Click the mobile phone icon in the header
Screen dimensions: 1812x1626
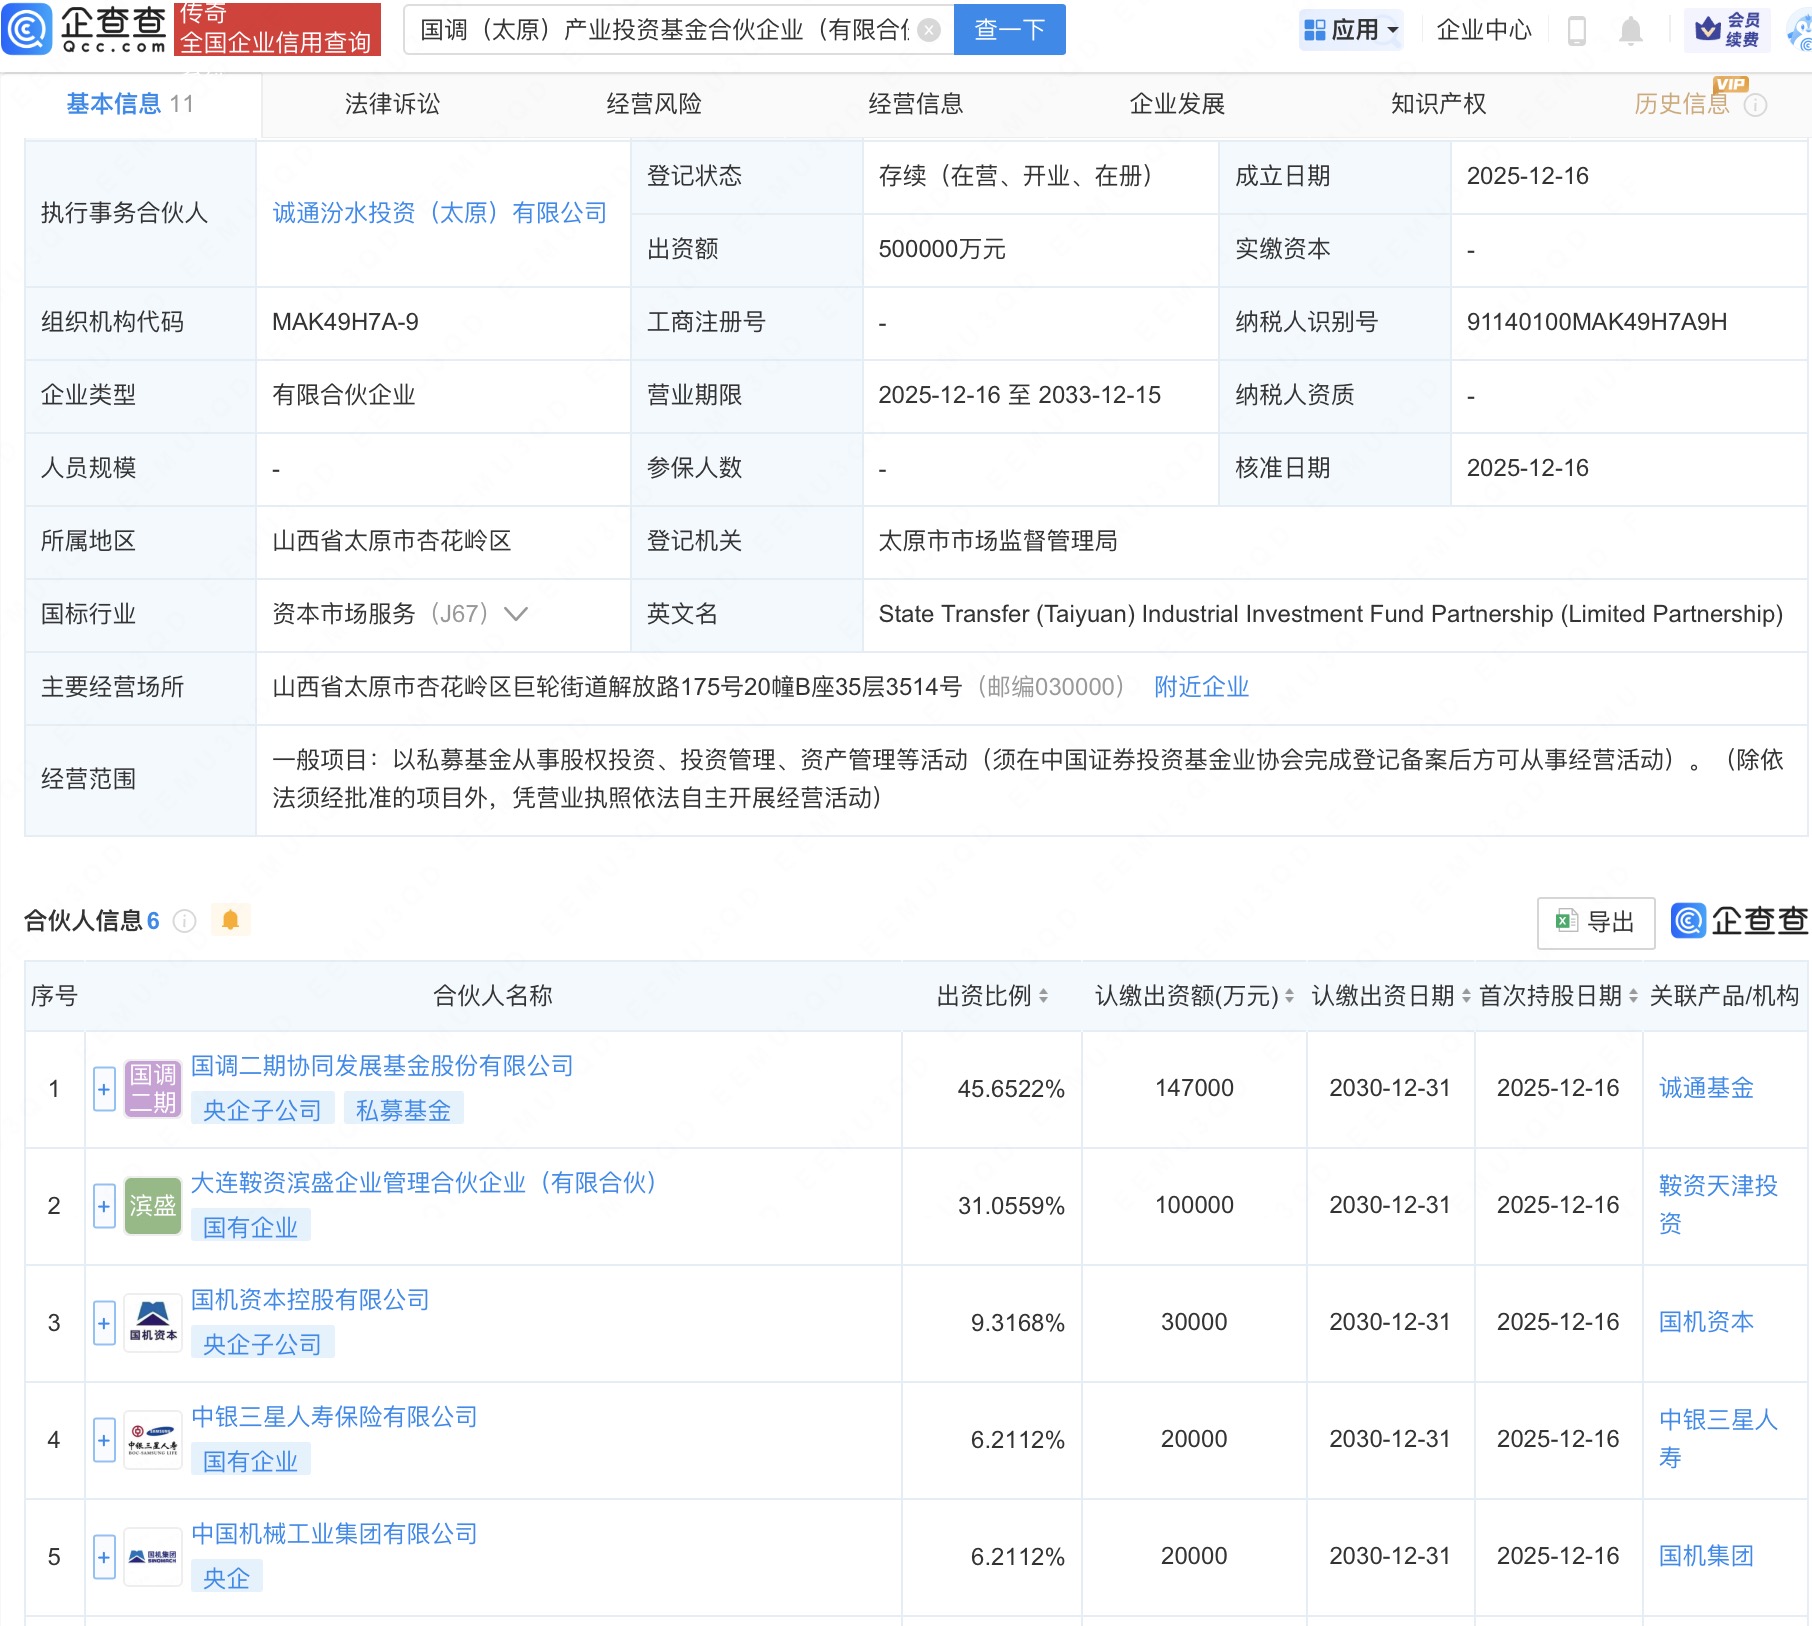1578,30
